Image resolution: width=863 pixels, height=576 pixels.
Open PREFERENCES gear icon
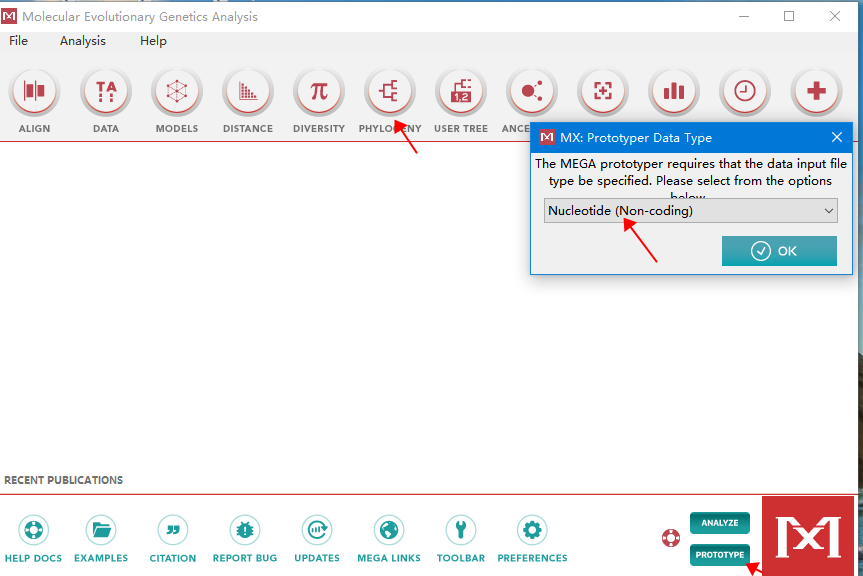(532, 530)
